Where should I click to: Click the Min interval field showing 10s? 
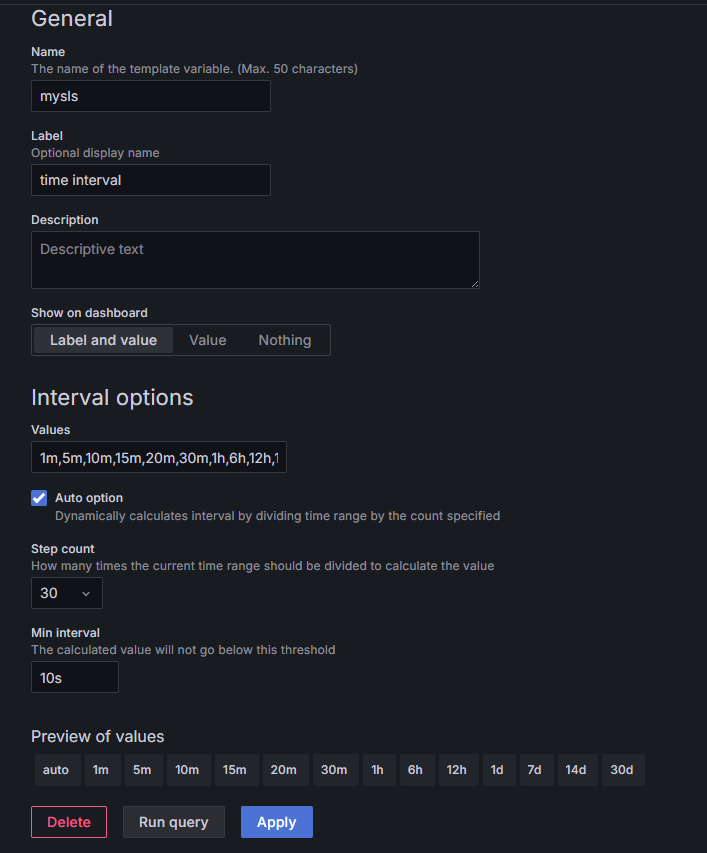[75, 677]
